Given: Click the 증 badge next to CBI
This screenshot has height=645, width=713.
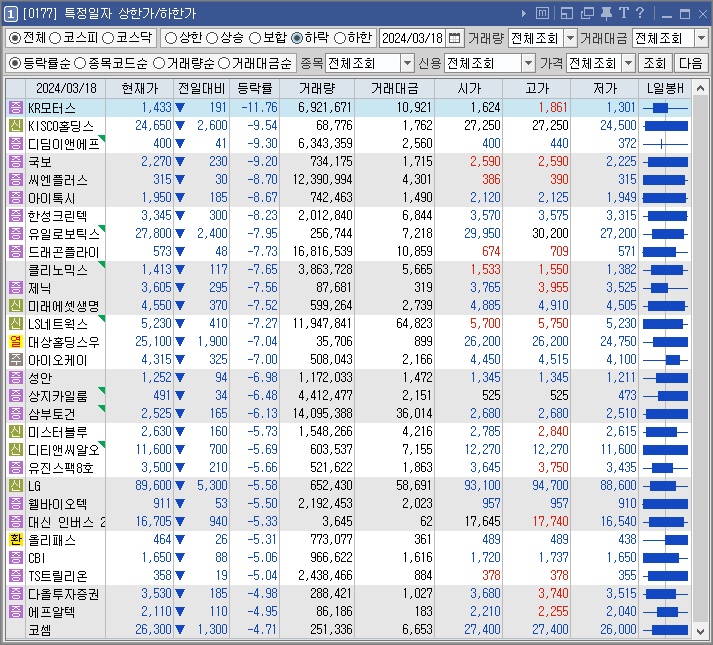Looking at the screenshot, I should tap(16, 558).
